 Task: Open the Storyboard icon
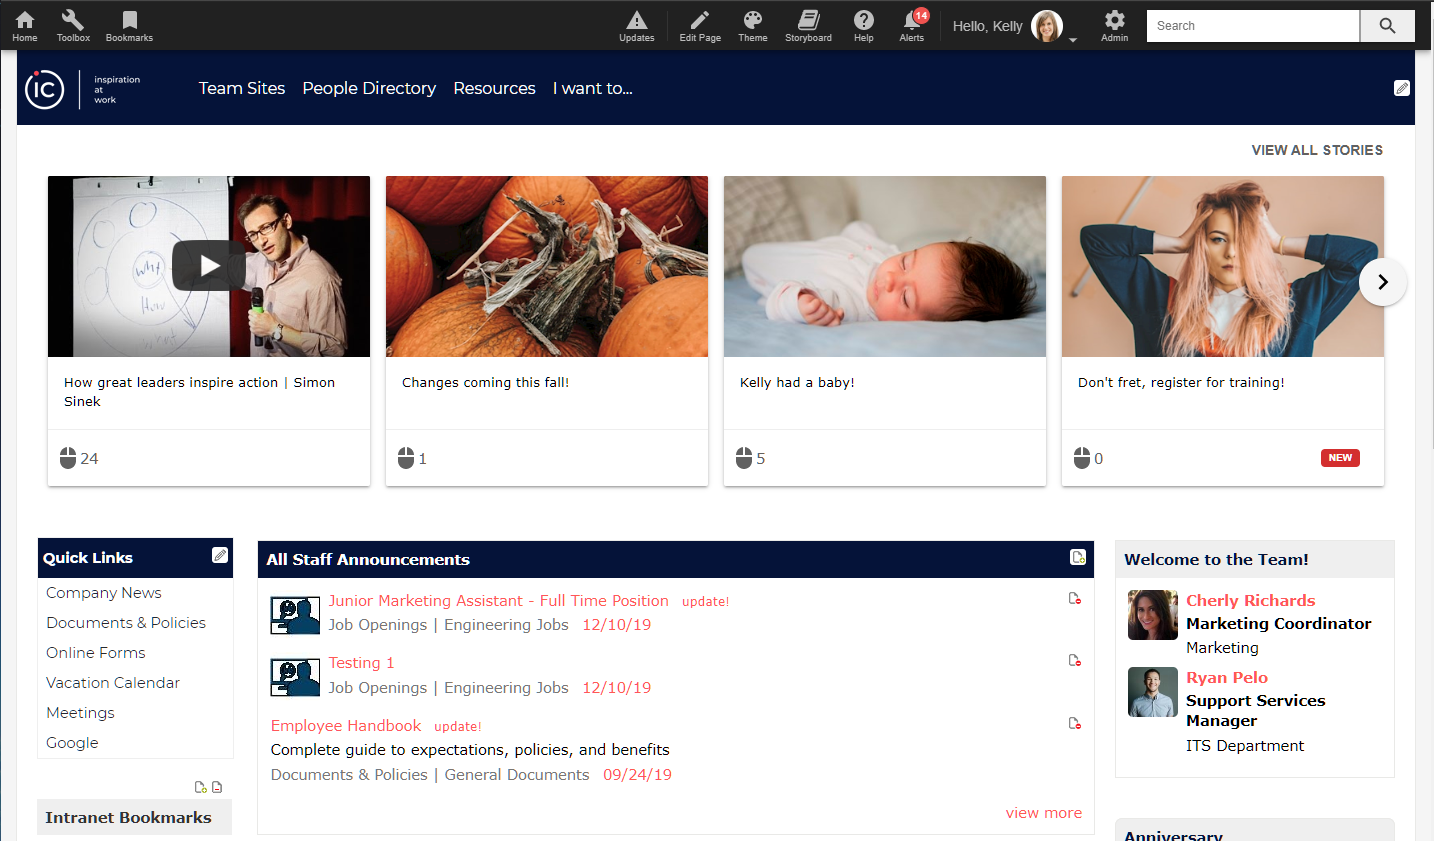(x=808, y=26)
